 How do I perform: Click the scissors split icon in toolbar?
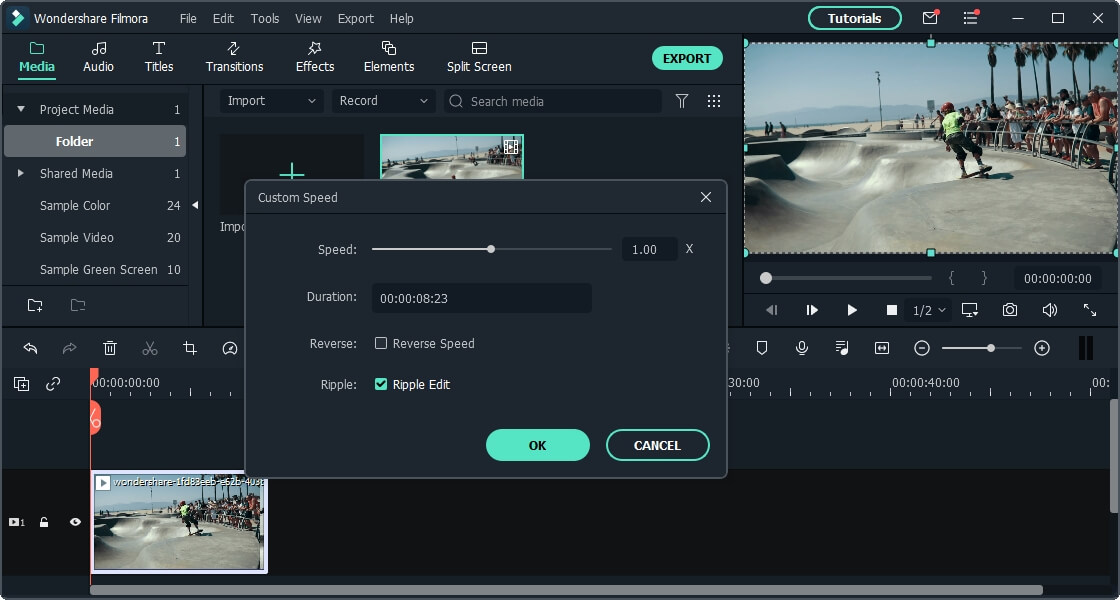[150, 348]
